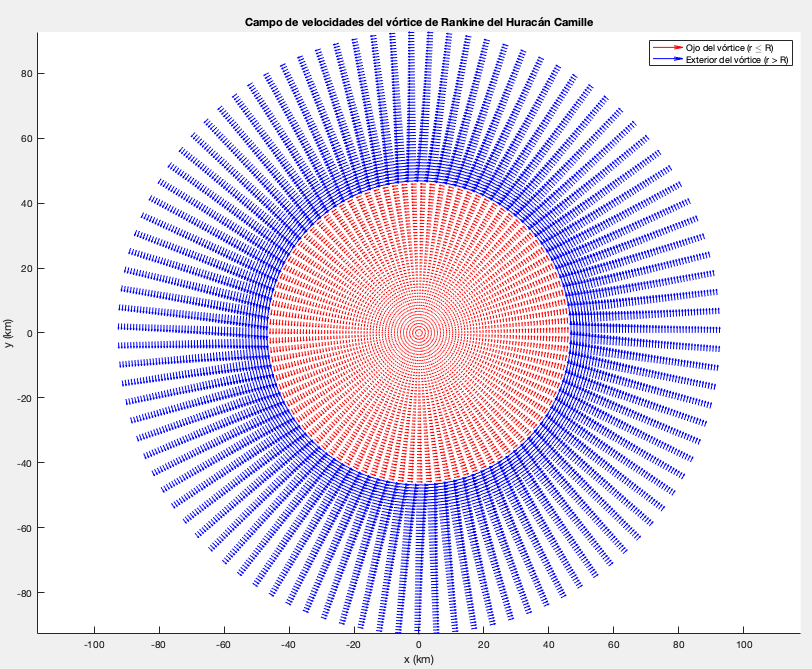Click the 0 tick label on y-axis
Image resolution: width=812 pixels, height=669 pixels.
(29, 333)
